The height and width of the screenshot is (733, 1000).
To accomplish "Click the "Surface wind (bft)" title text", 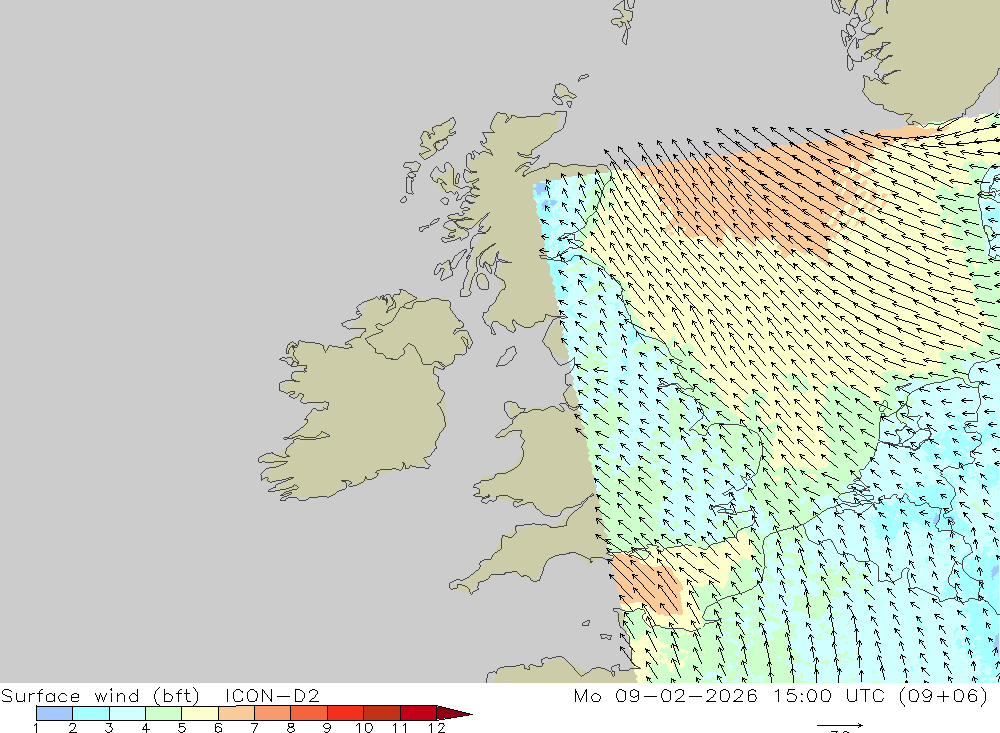I will click(100, 695).
